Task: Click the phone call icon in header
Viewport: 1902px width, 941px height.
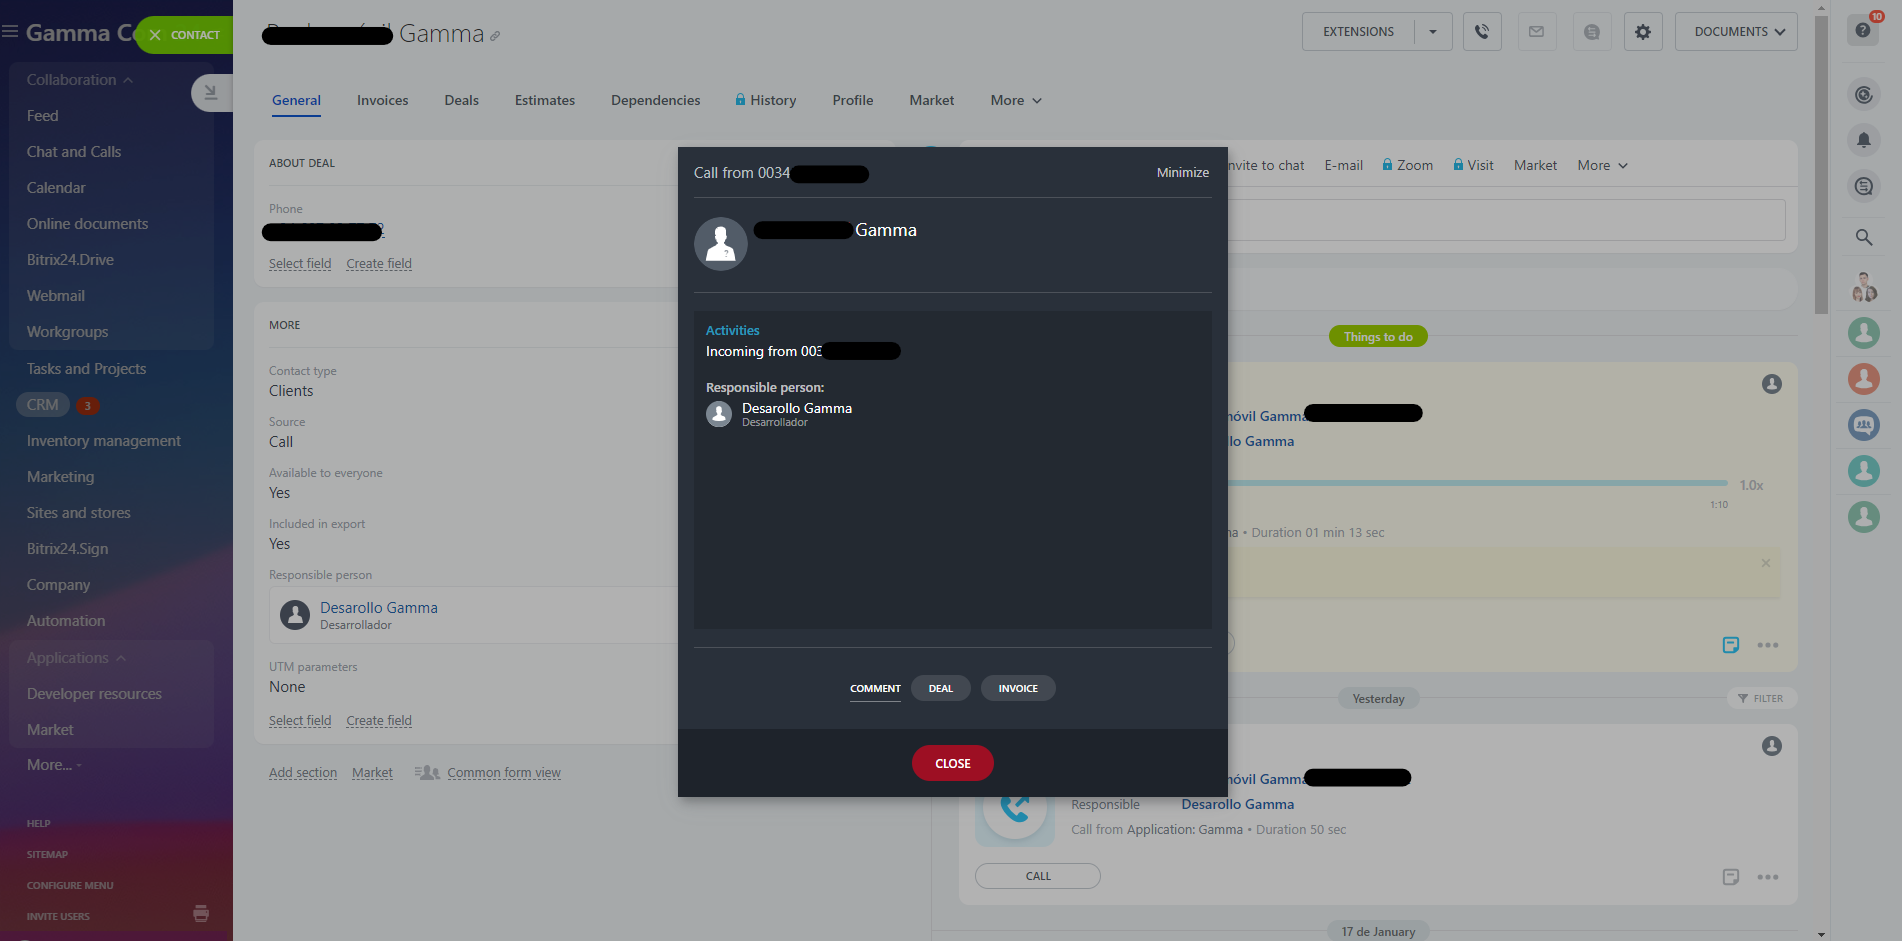Action: point(1481,32)
